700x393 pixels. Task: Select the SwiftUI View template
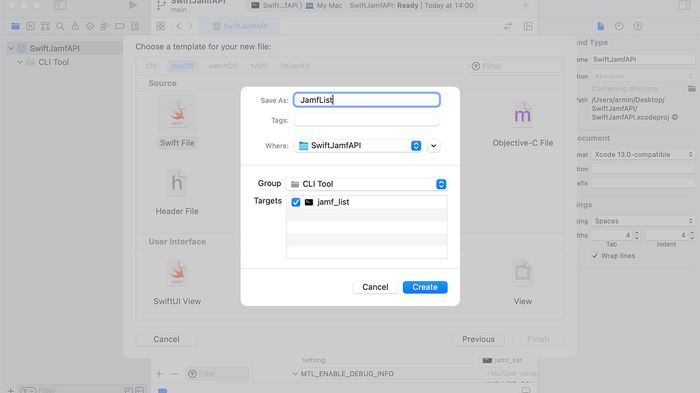pos(177,282)
